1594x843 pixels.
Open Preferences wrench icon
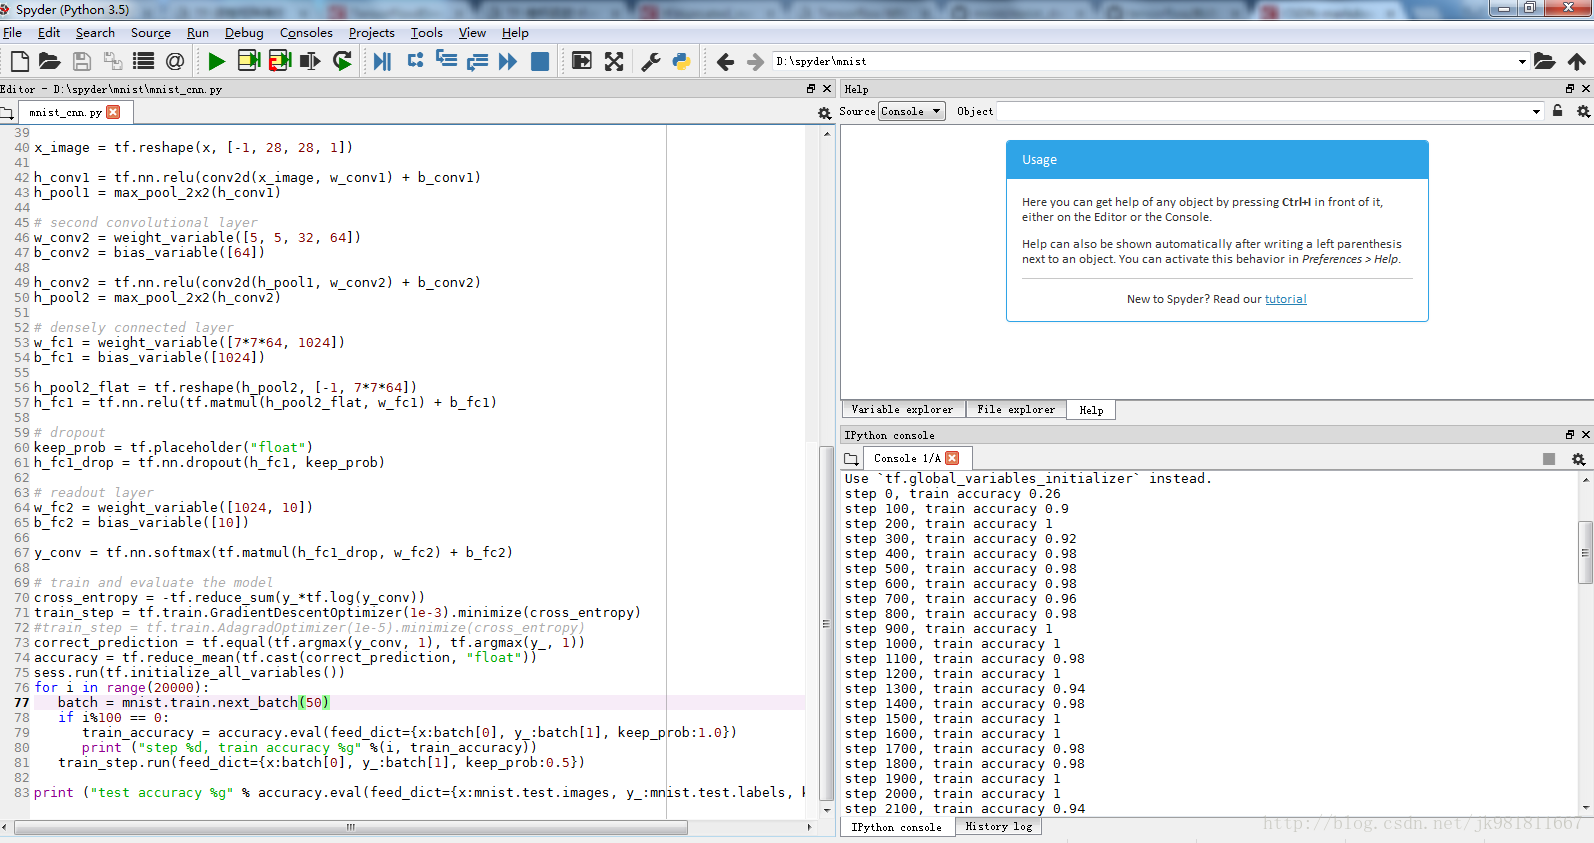651,61
